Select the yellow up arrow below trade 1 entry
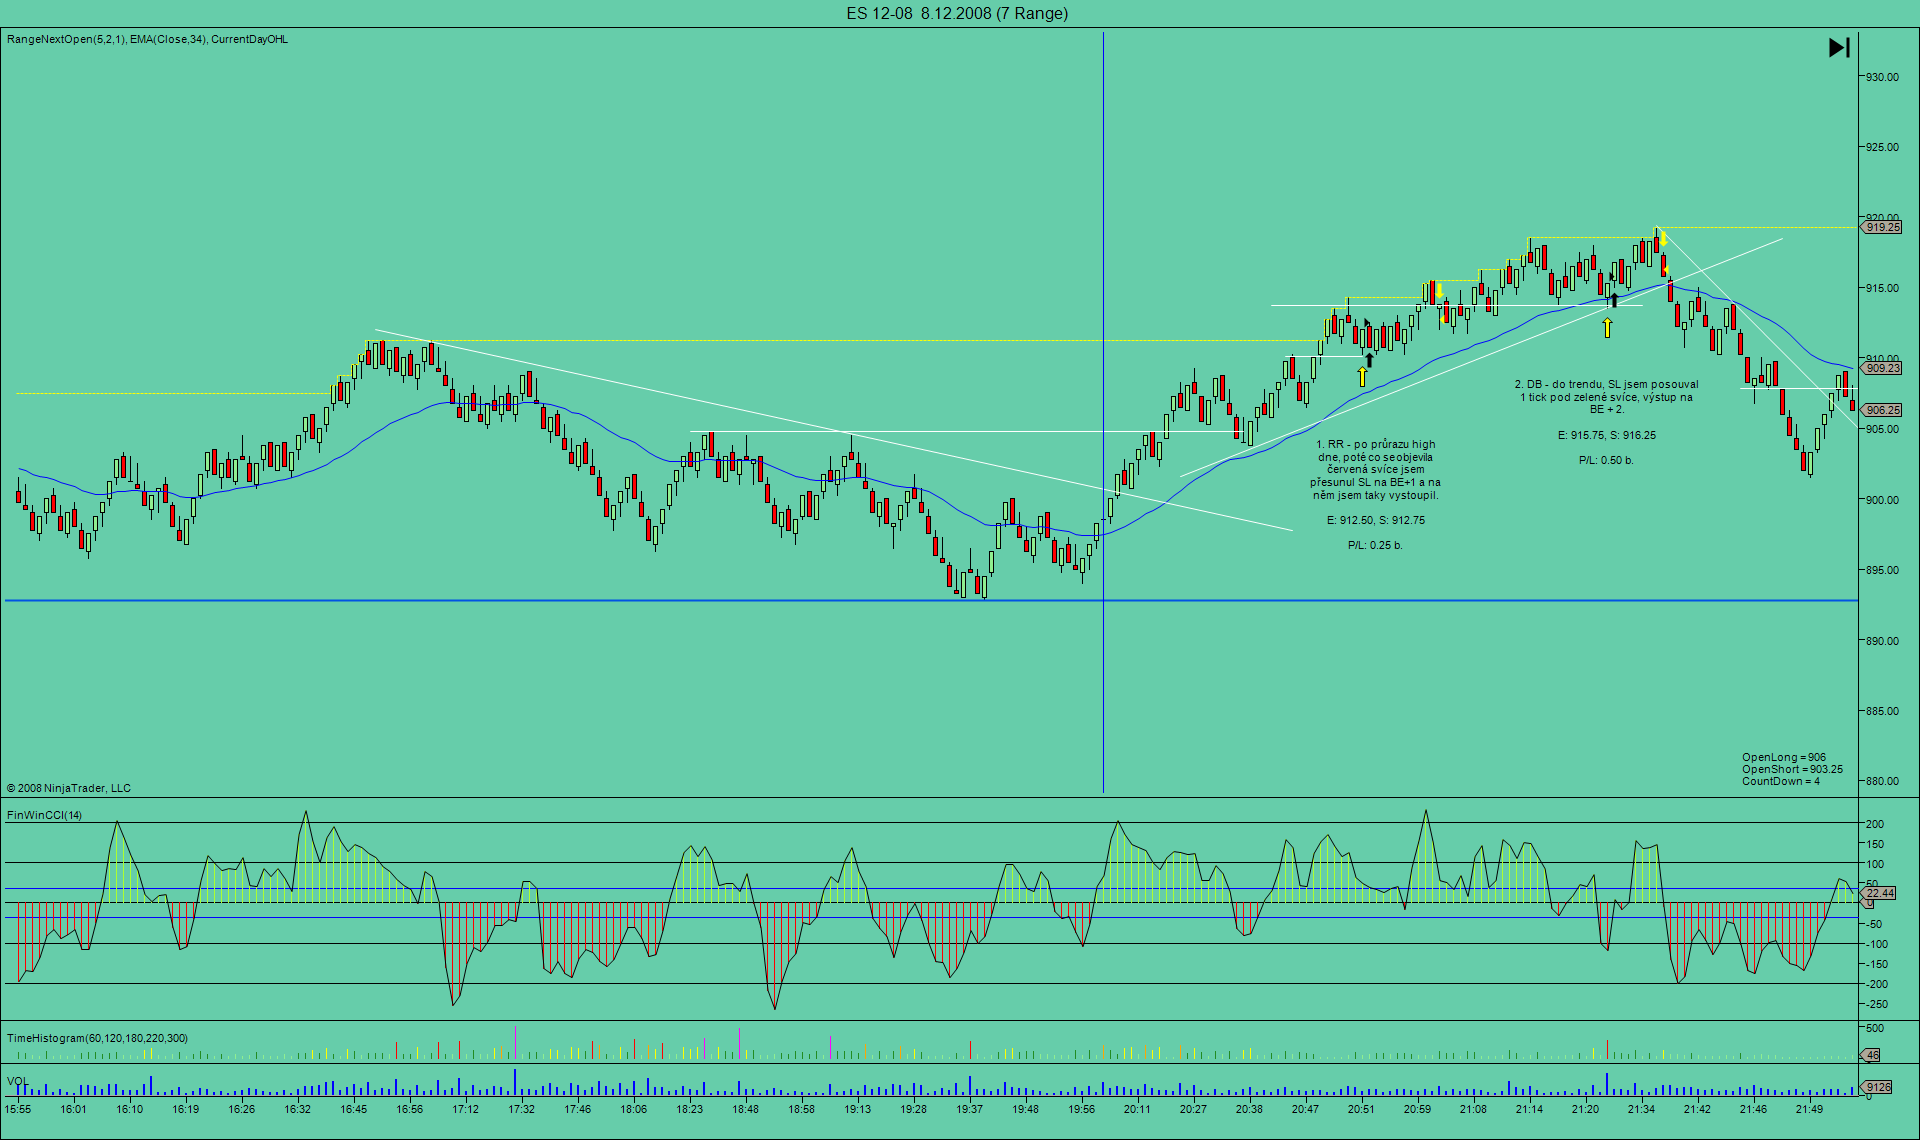Image resolution: width=1920 pixels, height=1140 pixels. (1362, 377)
